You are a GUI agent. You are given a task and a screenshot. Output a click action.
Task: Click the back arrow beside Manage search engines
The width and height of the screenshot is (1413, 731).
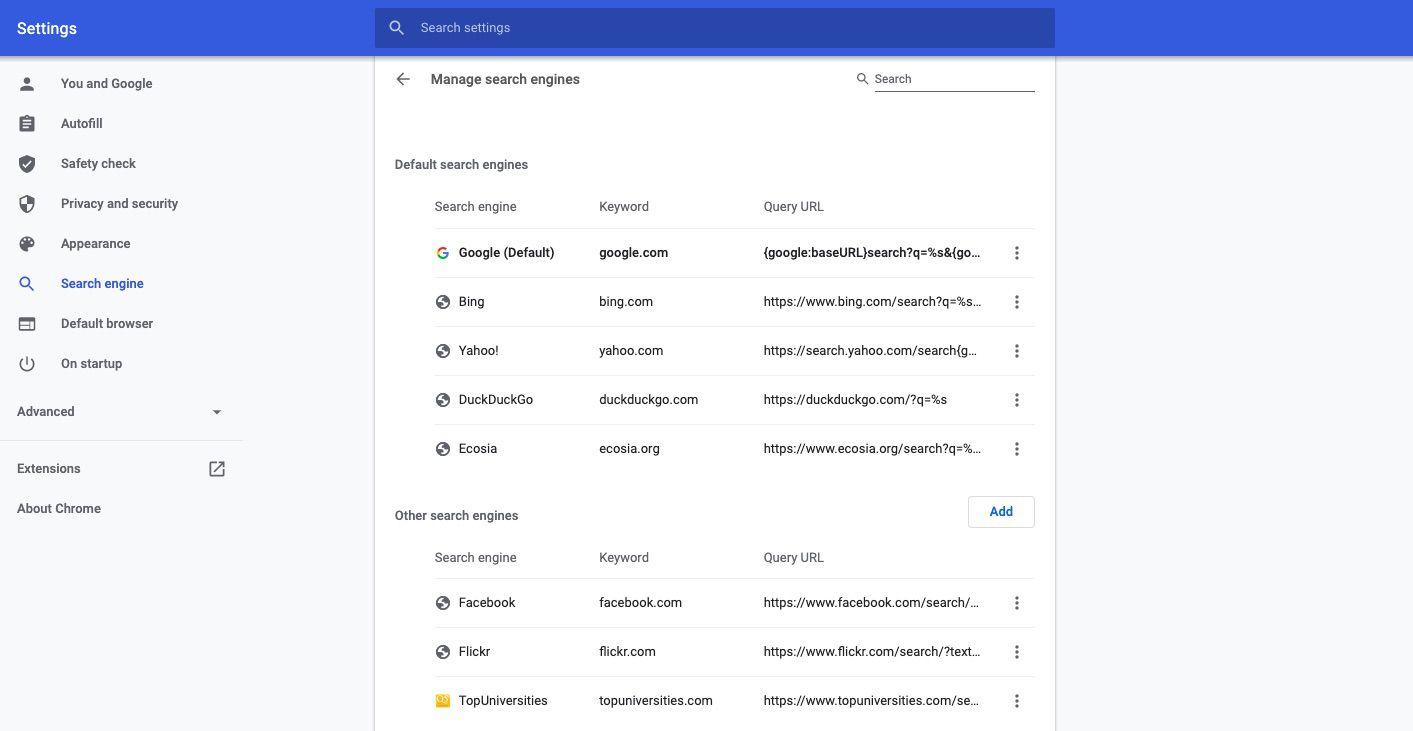click(403, 79)
